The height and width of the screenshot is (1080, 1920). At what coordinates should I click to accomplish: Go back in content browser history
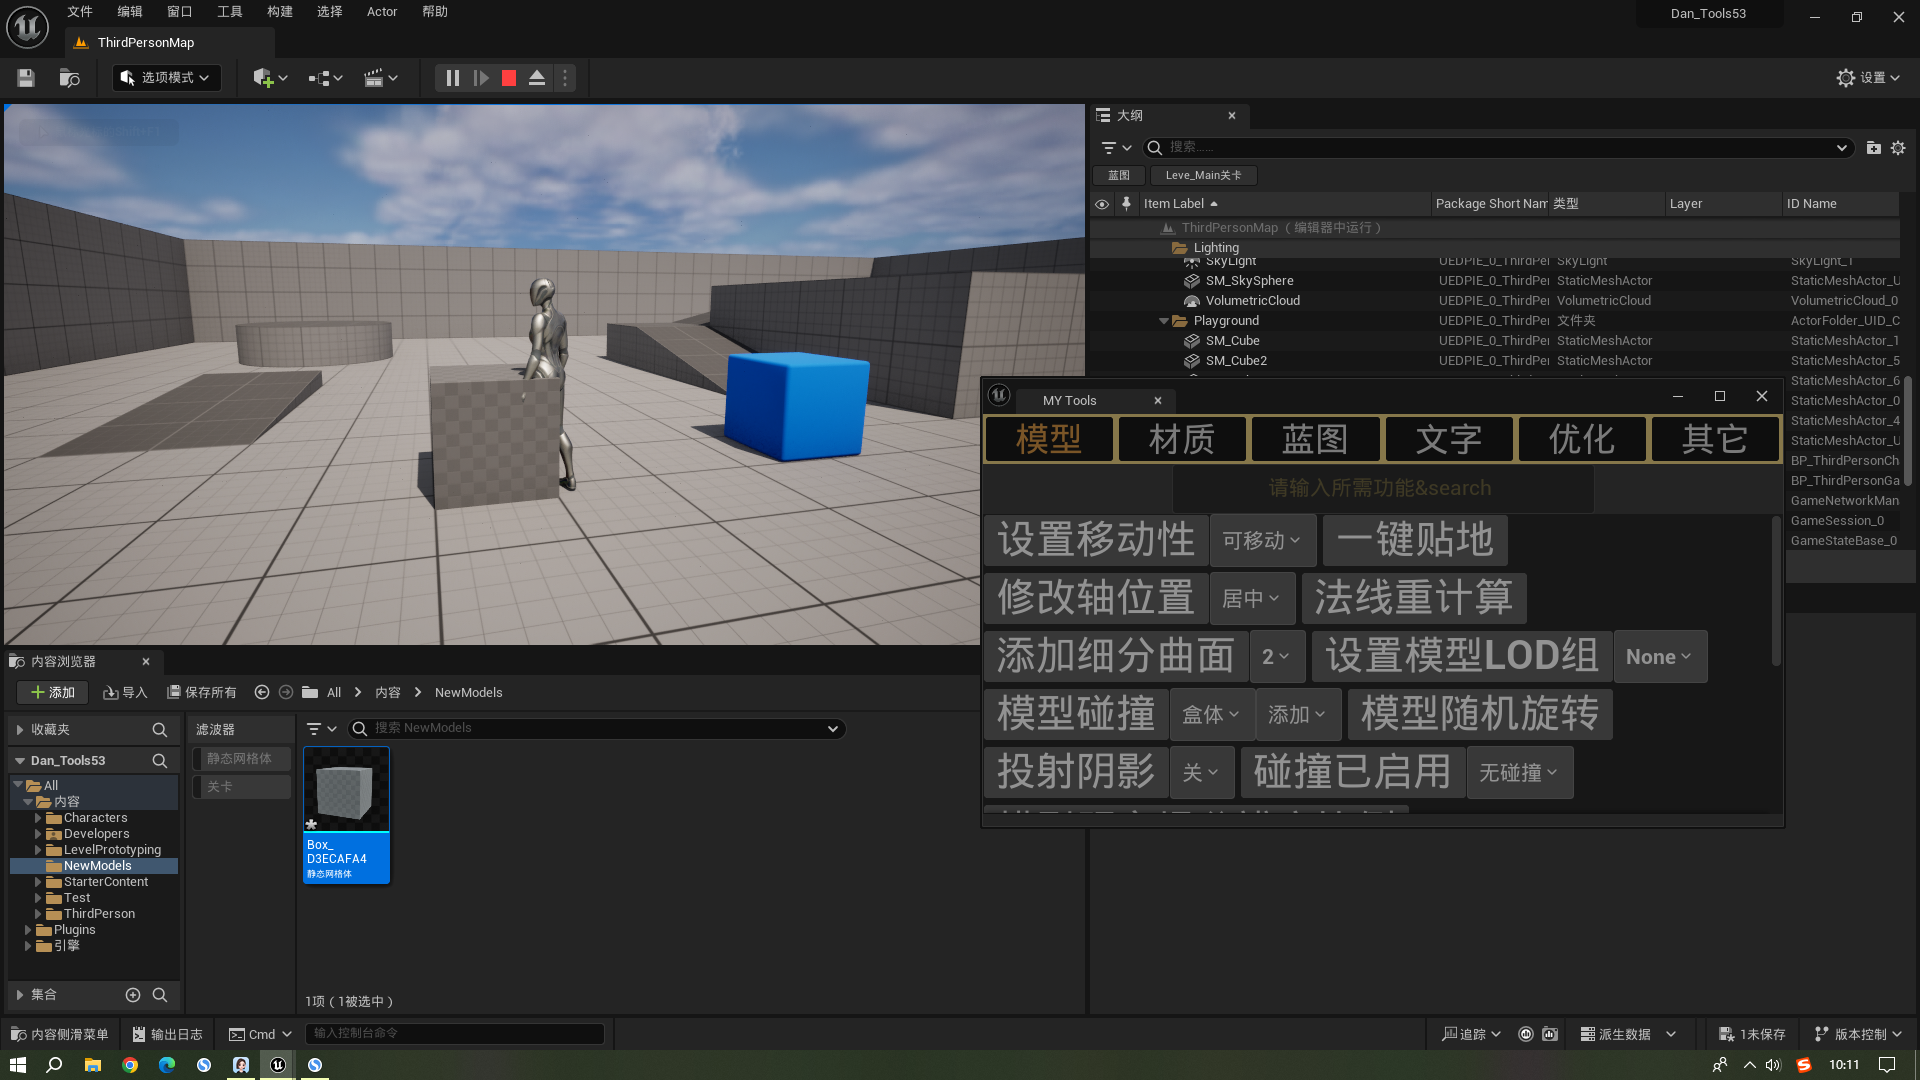click(262, 692)
